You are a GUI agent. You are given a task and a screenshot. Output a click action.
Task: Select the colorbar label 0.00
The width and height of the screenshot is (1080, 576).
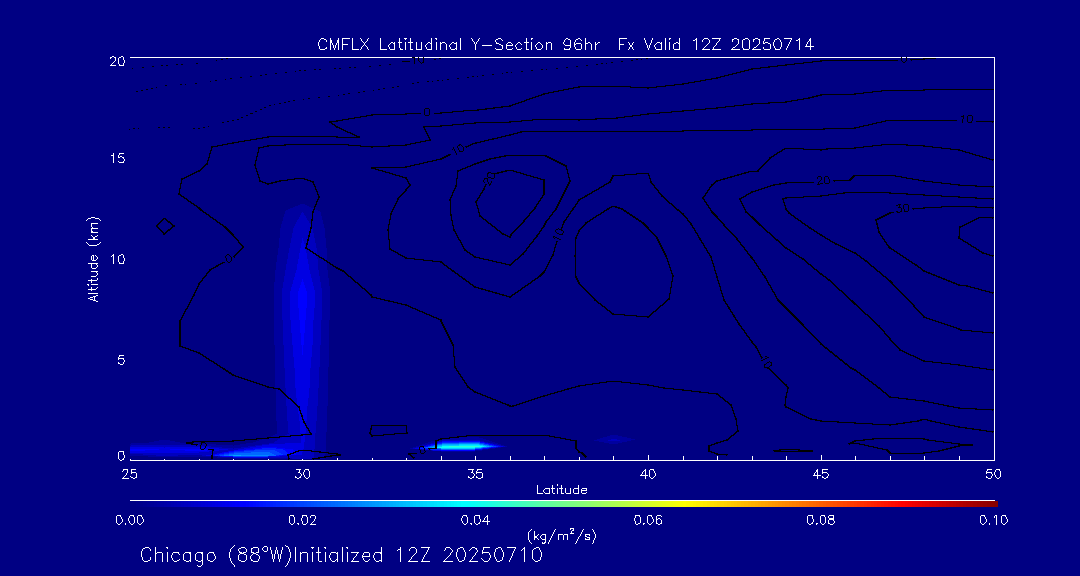(129, 520)
